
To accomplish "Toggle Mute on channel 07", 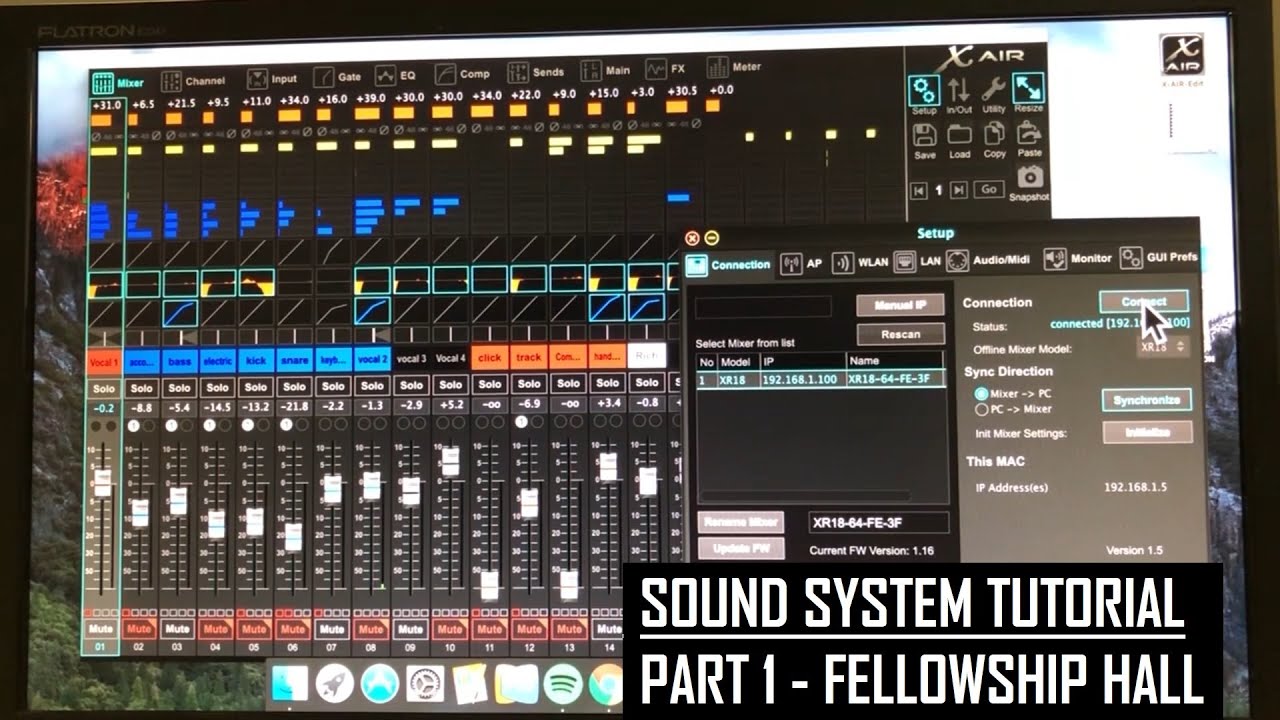I will [332, 629].
